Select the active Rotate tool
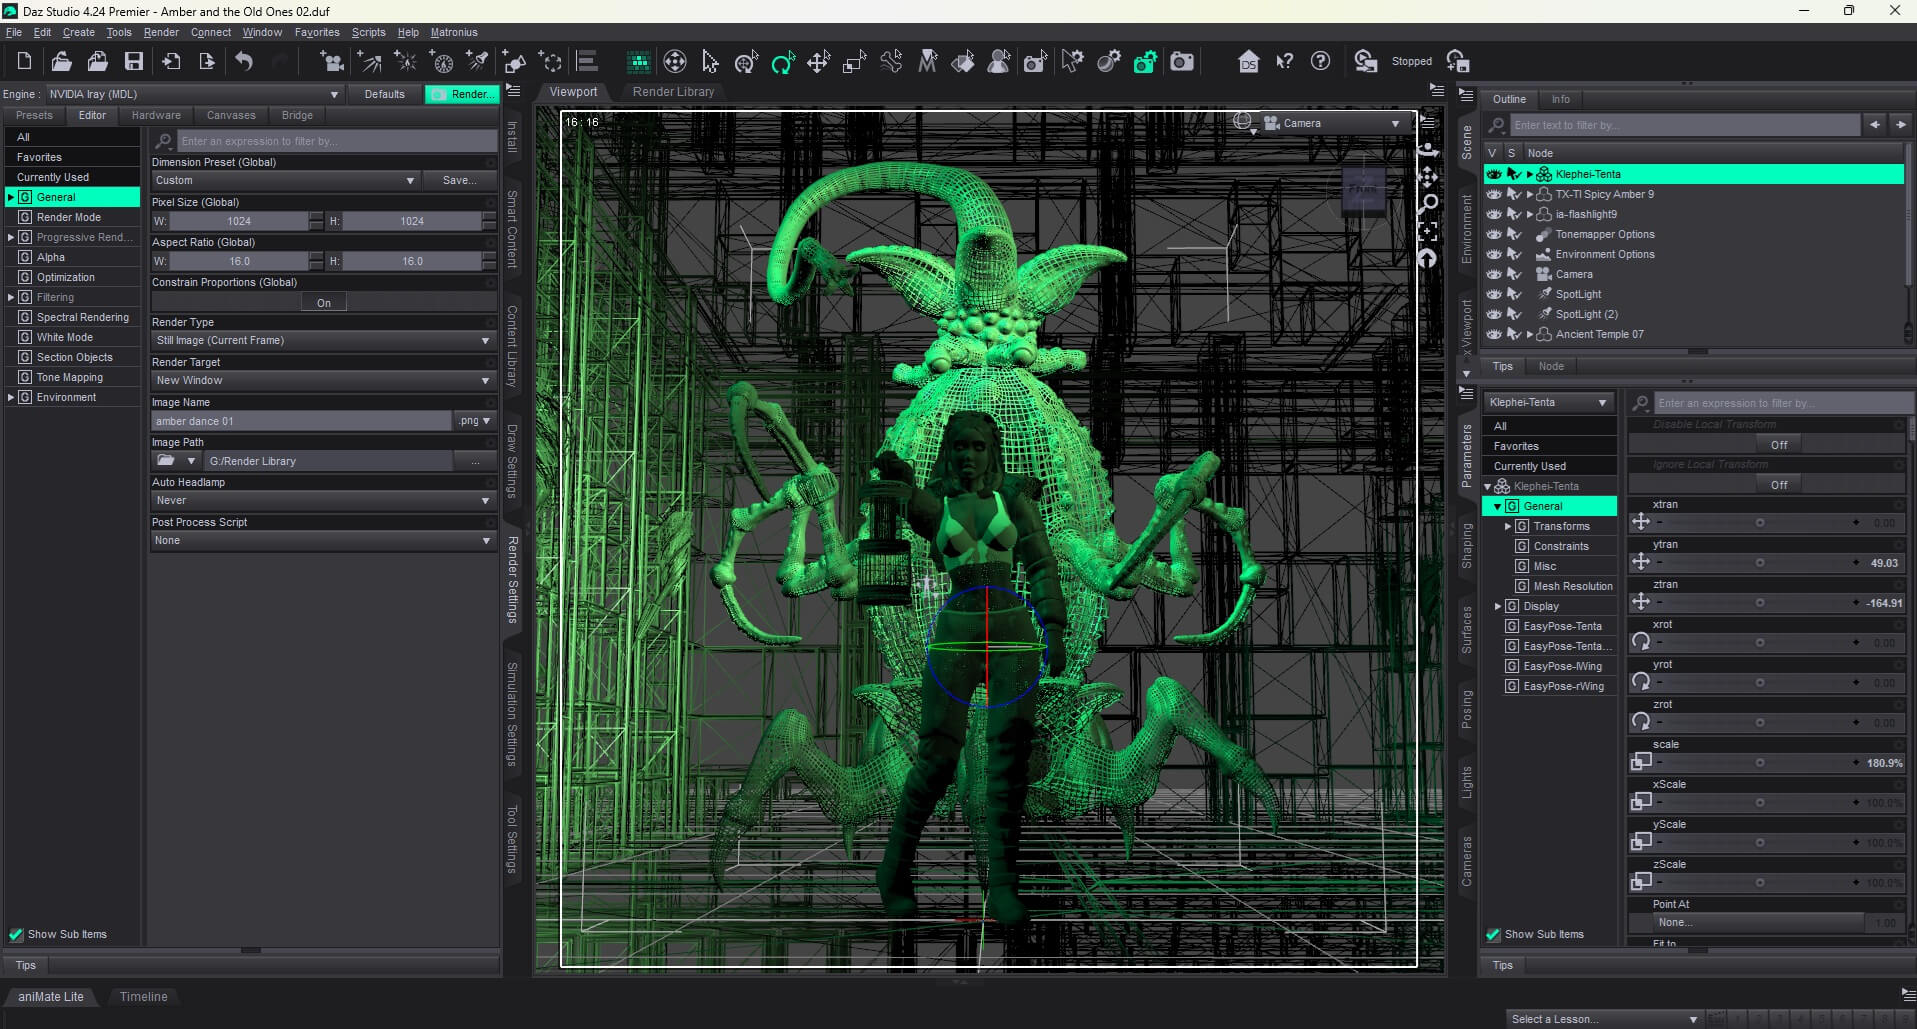Image resolution: width=1917 pixels, height=1029 pixels. click(783, 62)
